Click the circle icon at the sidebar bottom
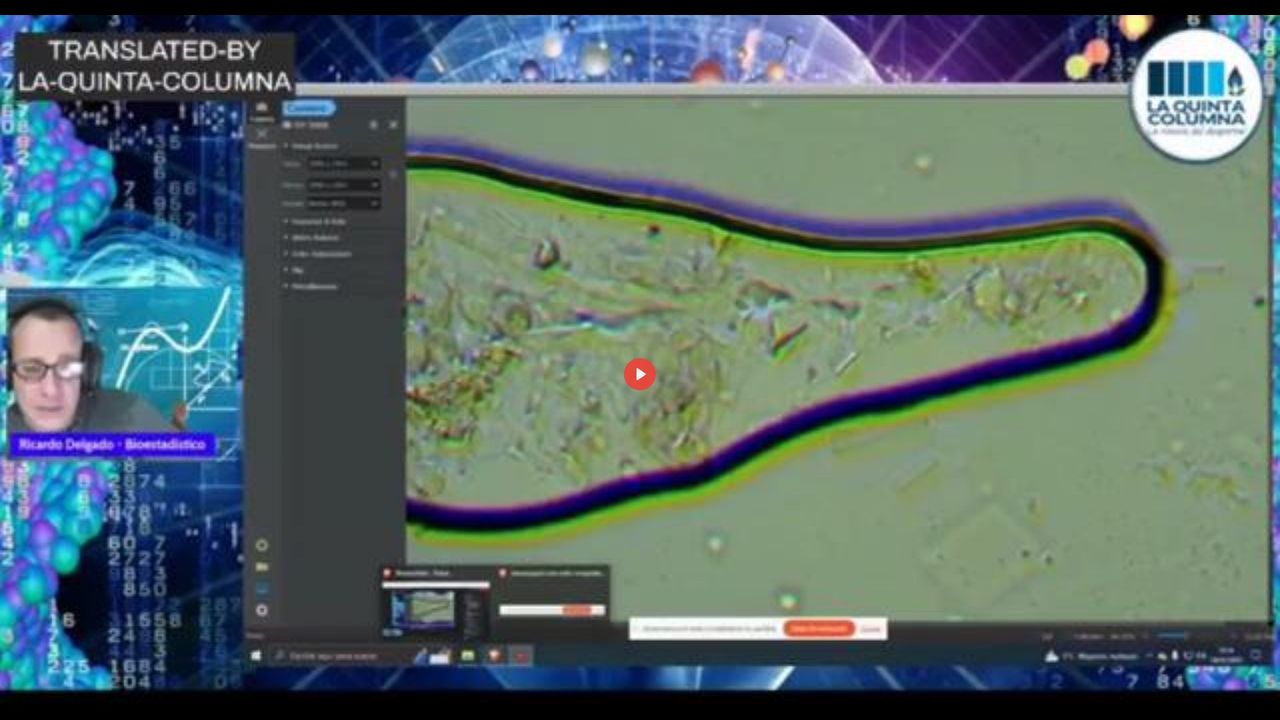The image size is (1280, 720). (262, 545)
